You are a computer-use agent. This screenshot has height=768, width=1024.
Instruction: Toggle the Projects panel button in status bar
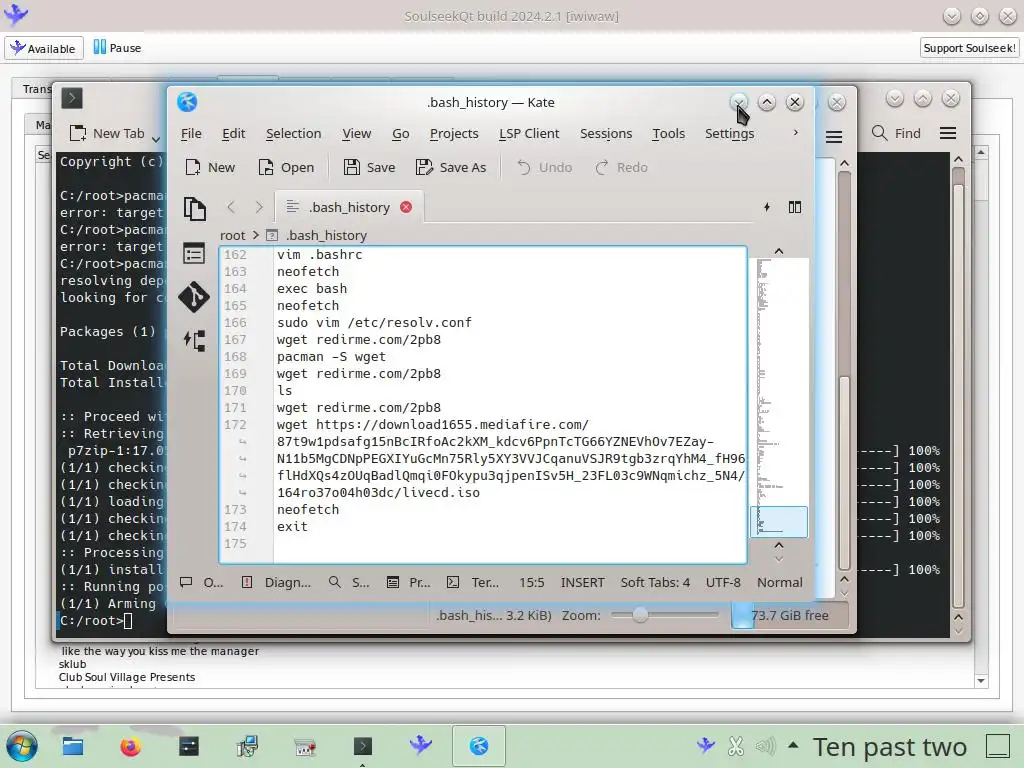(409, 582)
